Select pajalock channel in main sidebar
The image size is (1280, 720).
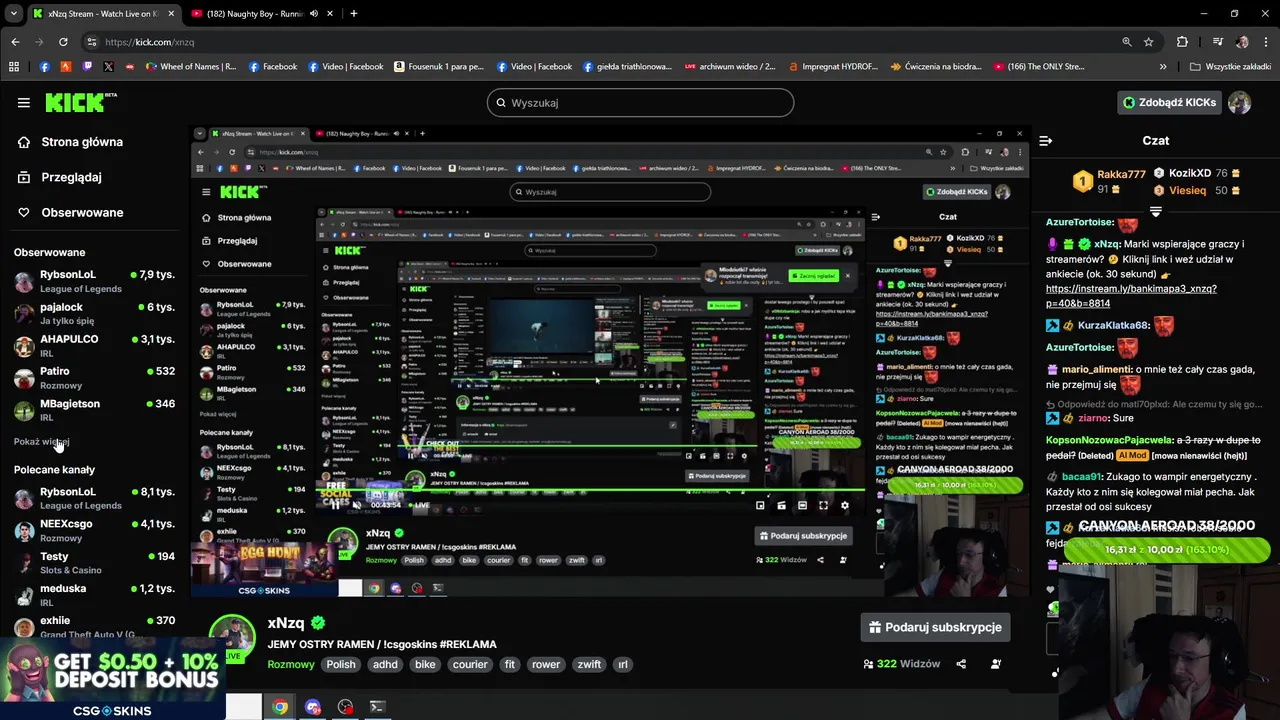(x=95, y=314)
